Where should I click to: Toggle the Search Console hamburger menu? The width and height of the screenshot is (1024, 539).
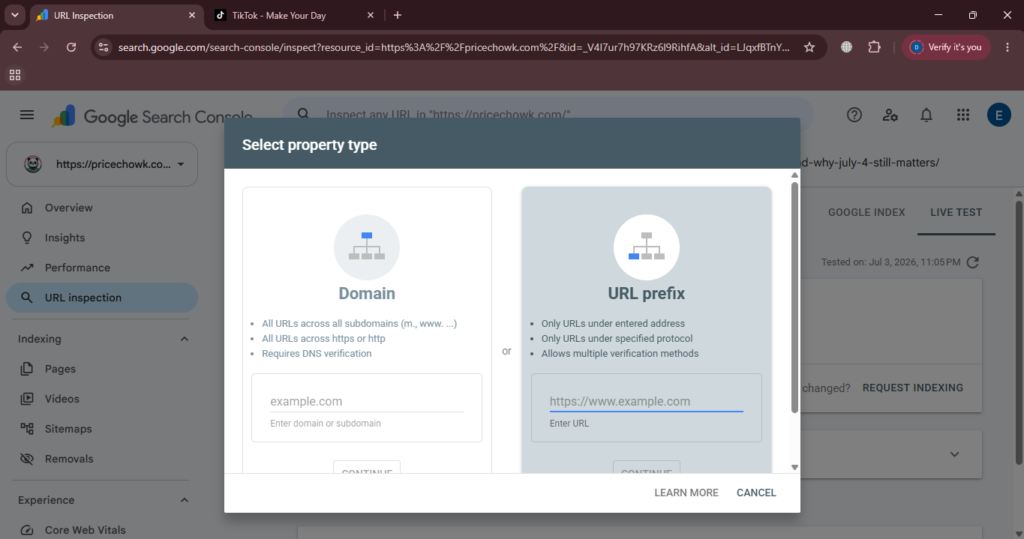point(27,115)
